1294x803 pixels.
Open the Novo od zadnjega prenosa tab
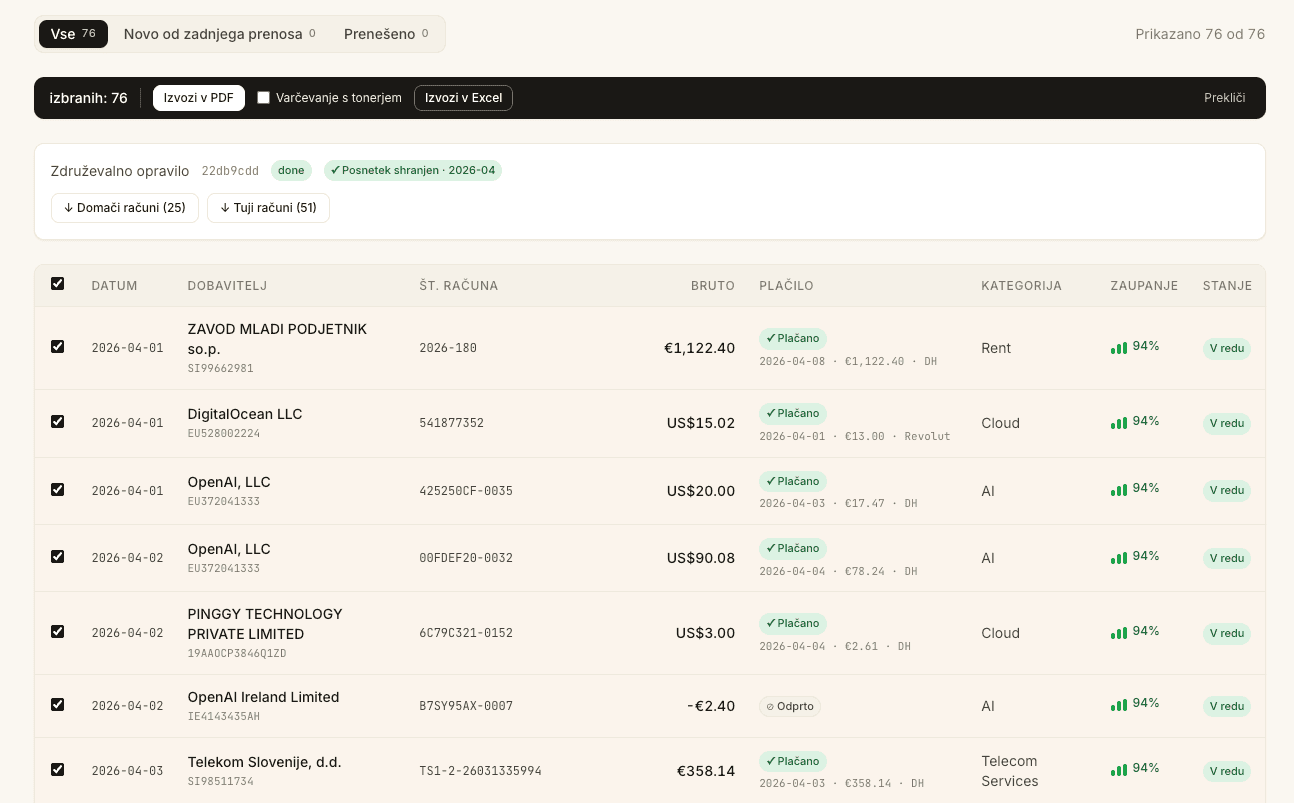tap(220, 34)
